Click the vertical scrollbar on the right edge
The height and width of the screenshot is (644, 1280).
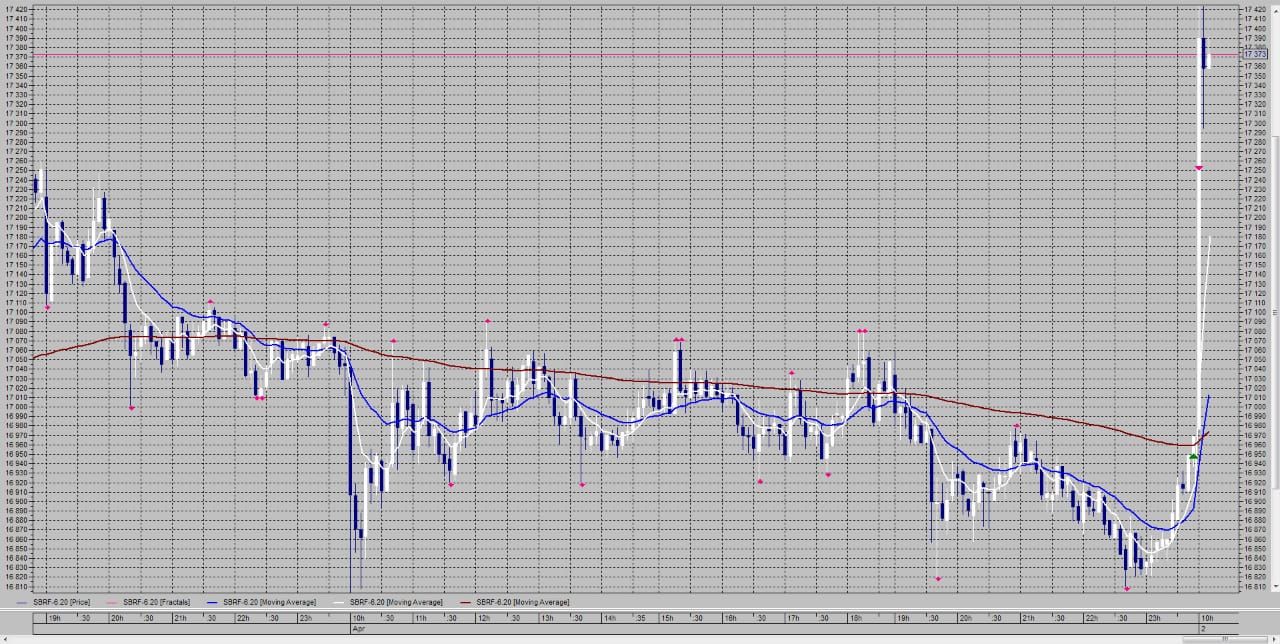(1275, 300)
